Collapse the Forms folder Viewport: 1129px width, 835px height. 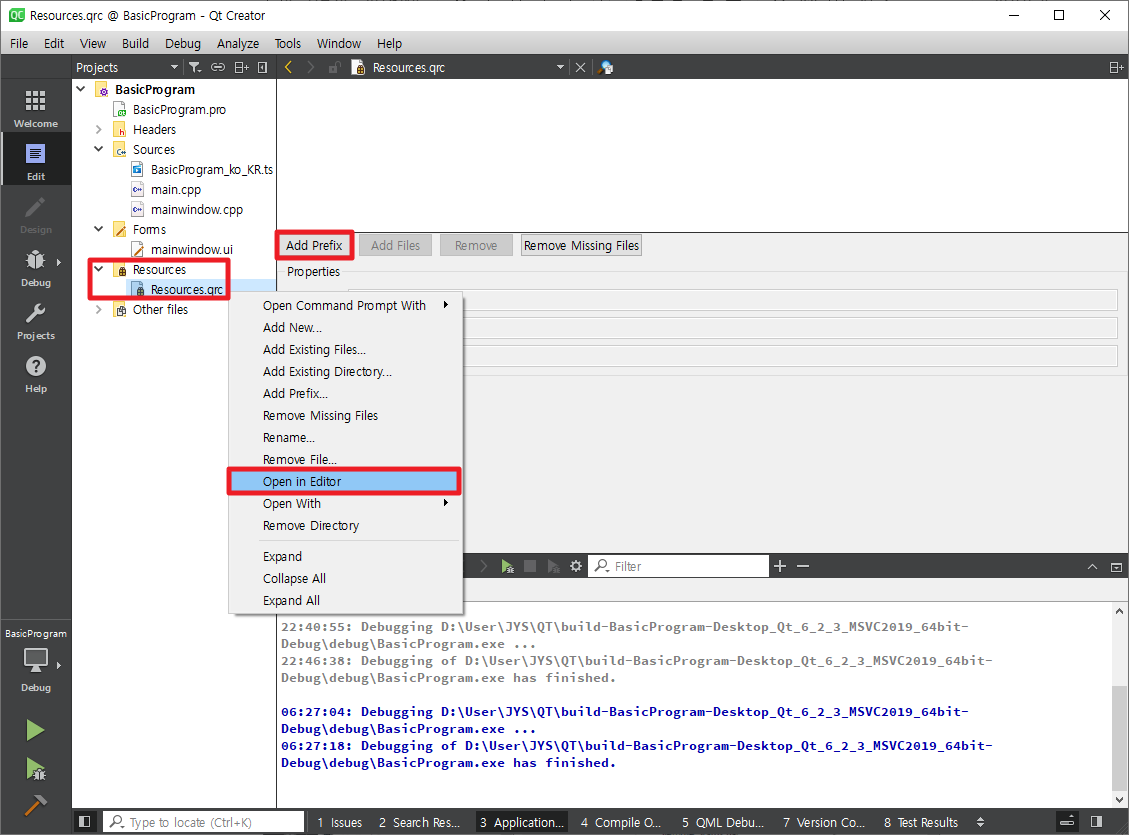(99, 229)
